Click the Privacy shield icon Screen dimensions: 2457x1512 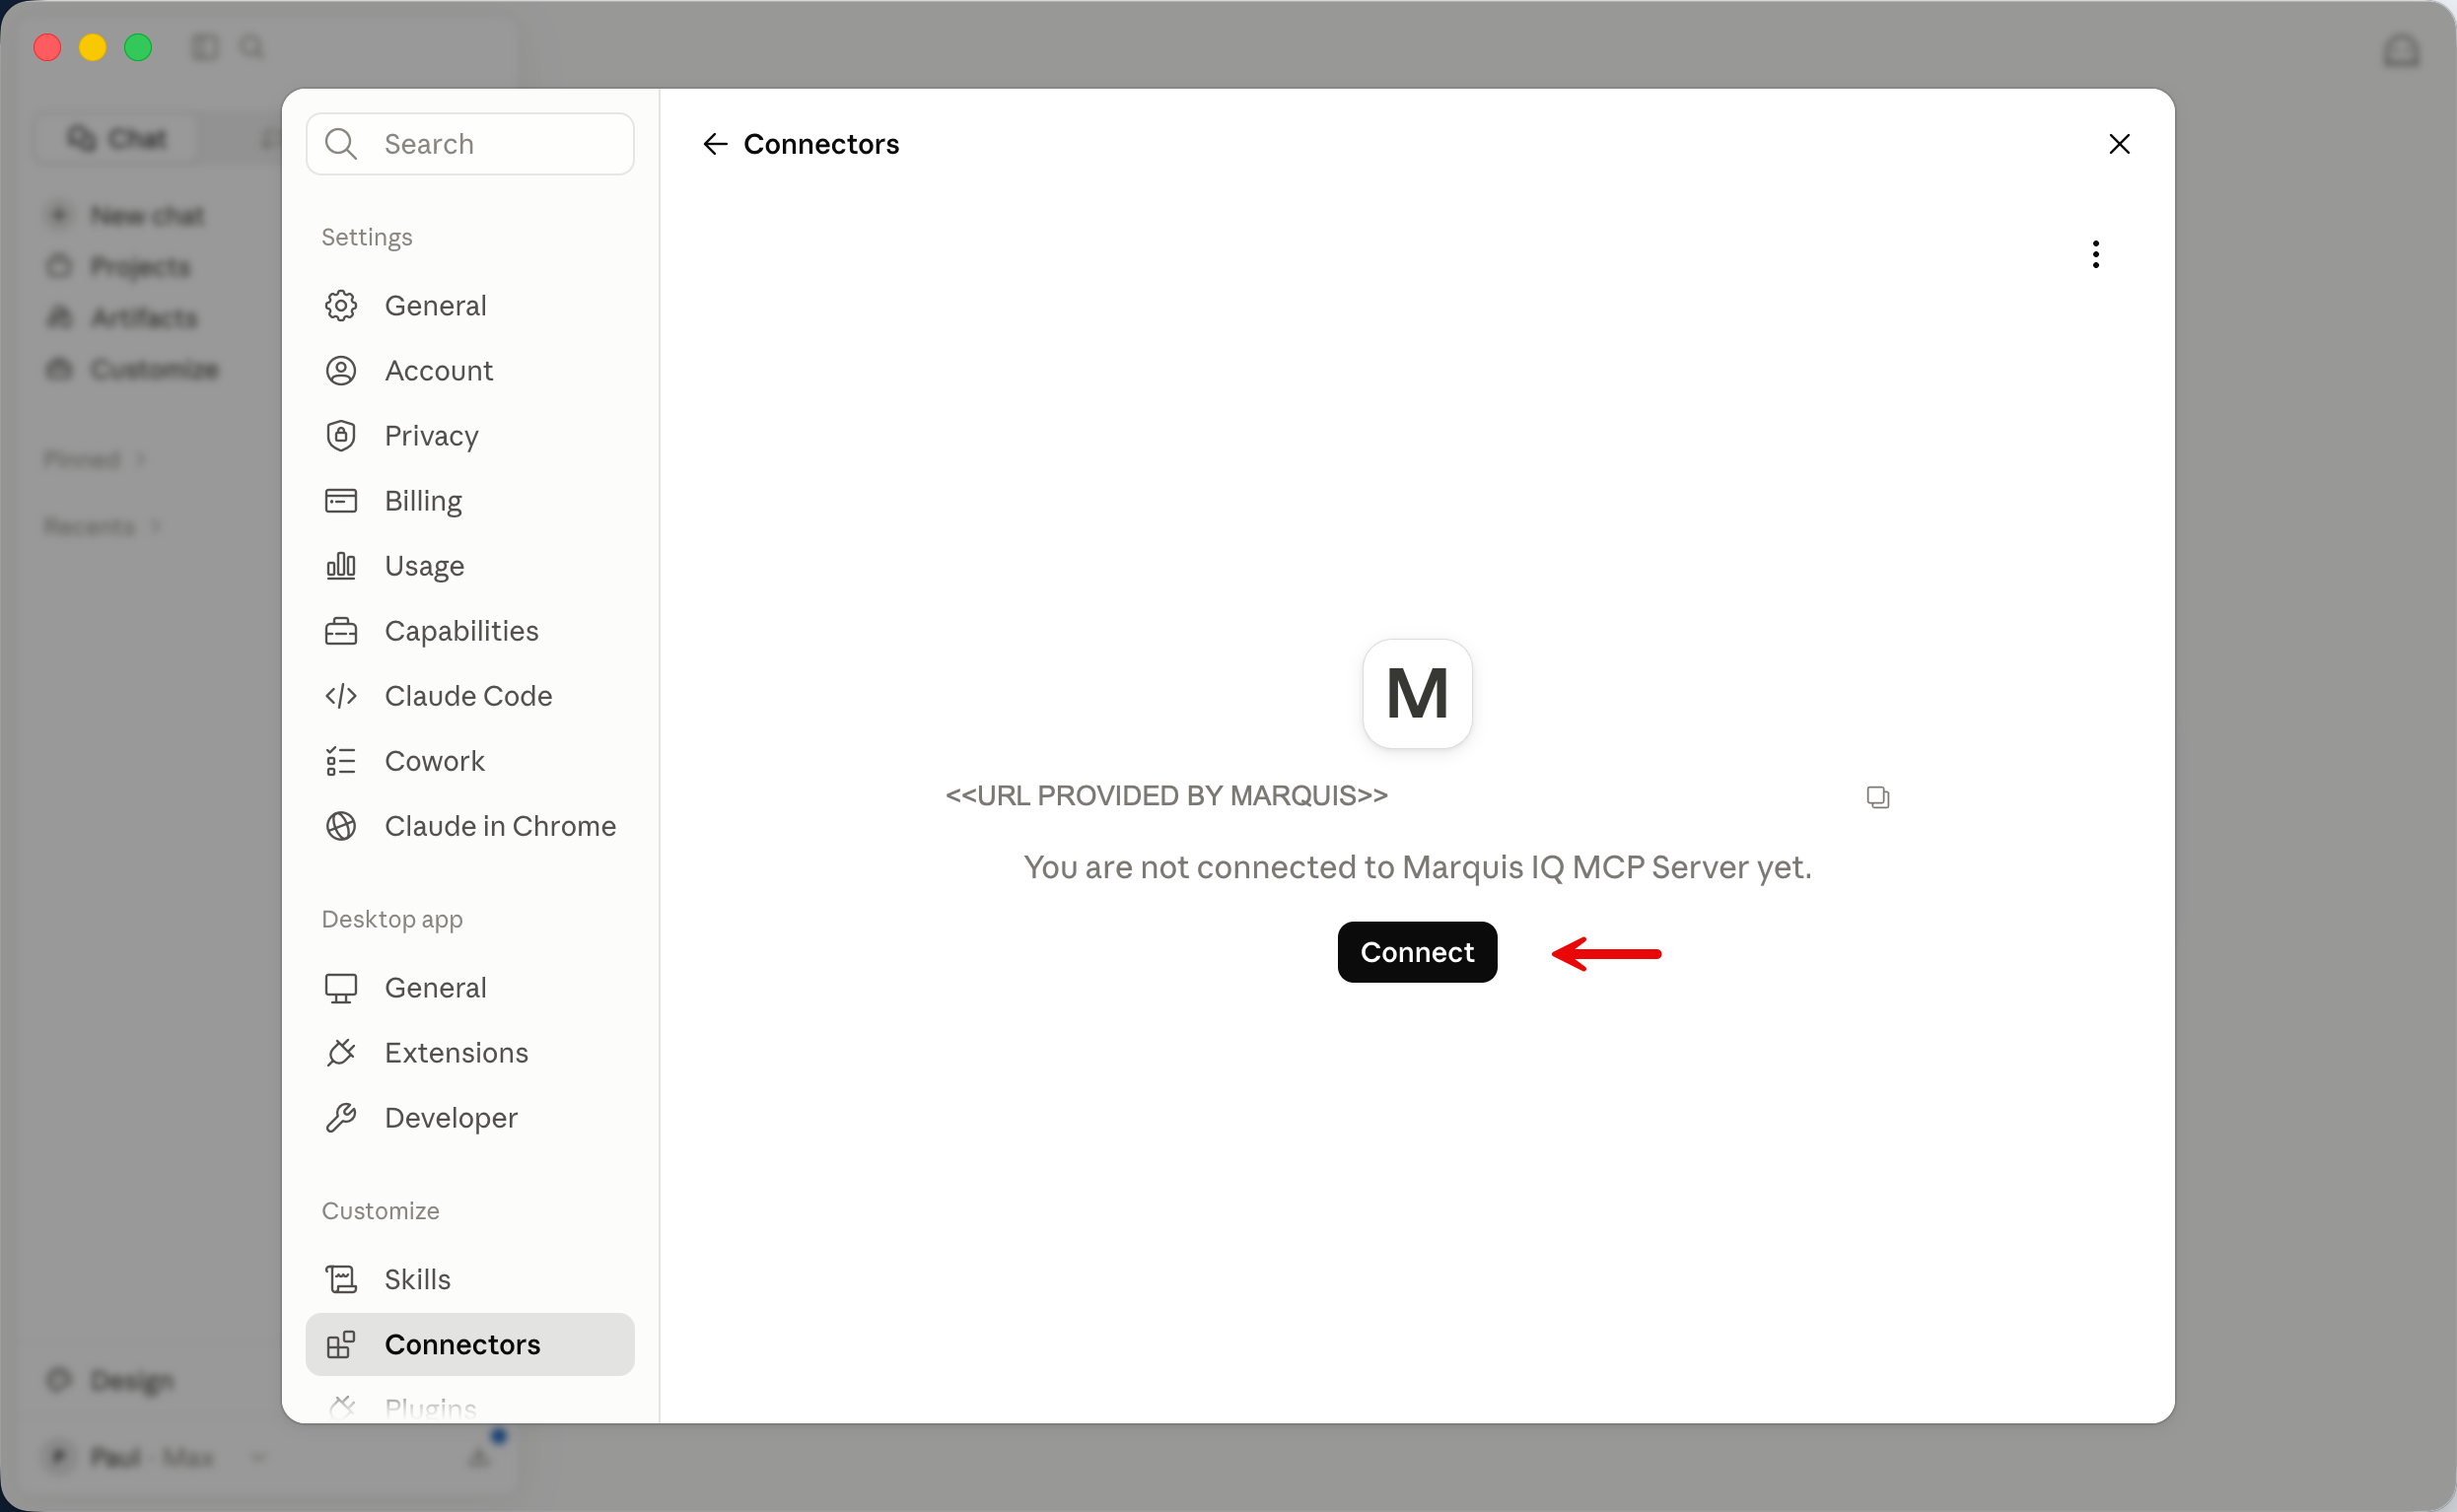[x=341, y=436]
